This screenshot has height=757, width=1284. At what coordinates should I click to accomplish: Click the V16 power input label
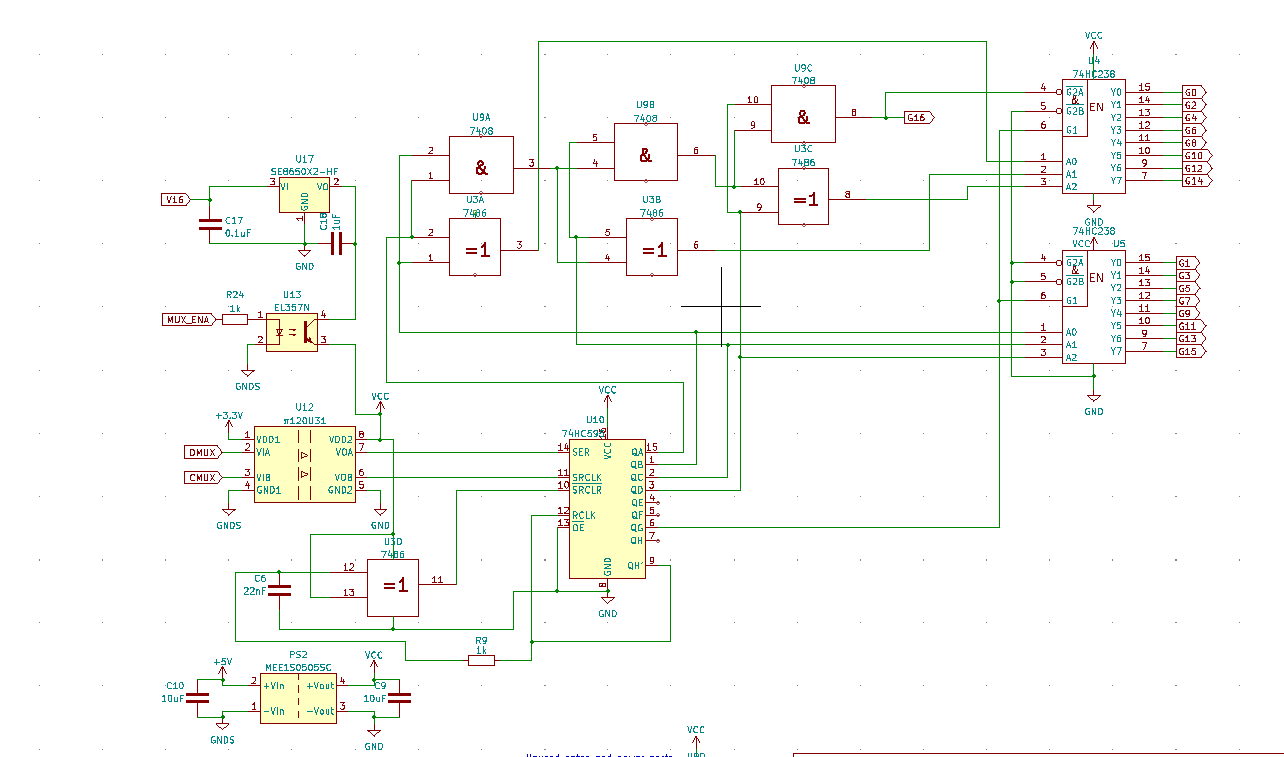tap(175, 199)
